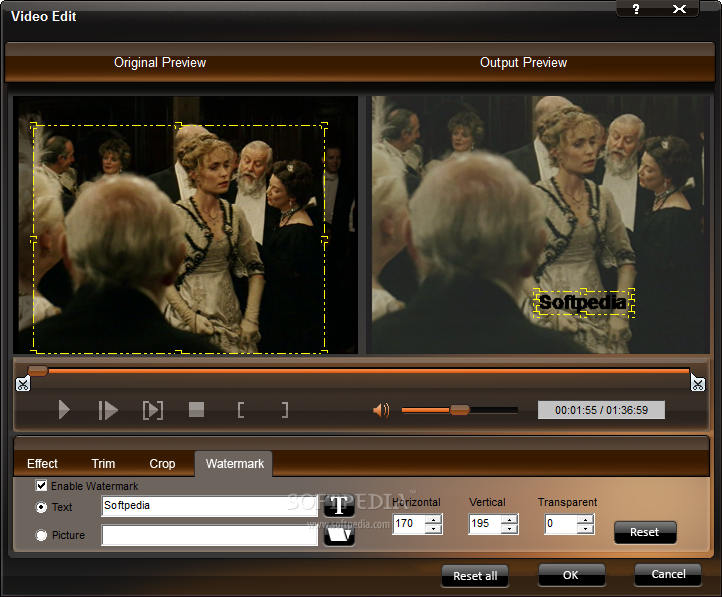Click the Reset all button

point(475,576)
